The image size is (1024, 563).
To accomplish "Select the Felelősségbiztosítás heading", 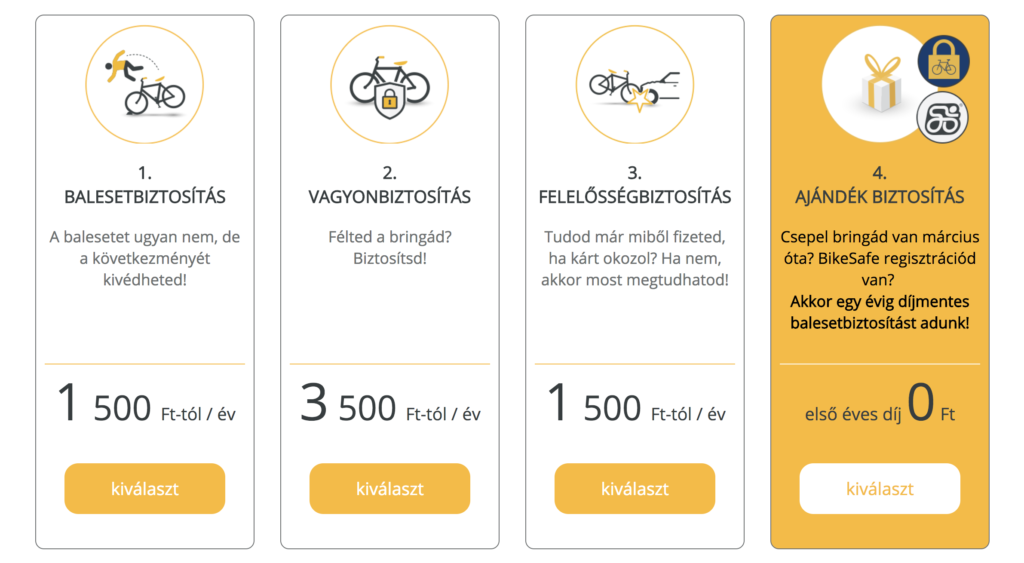I will 634,197.
